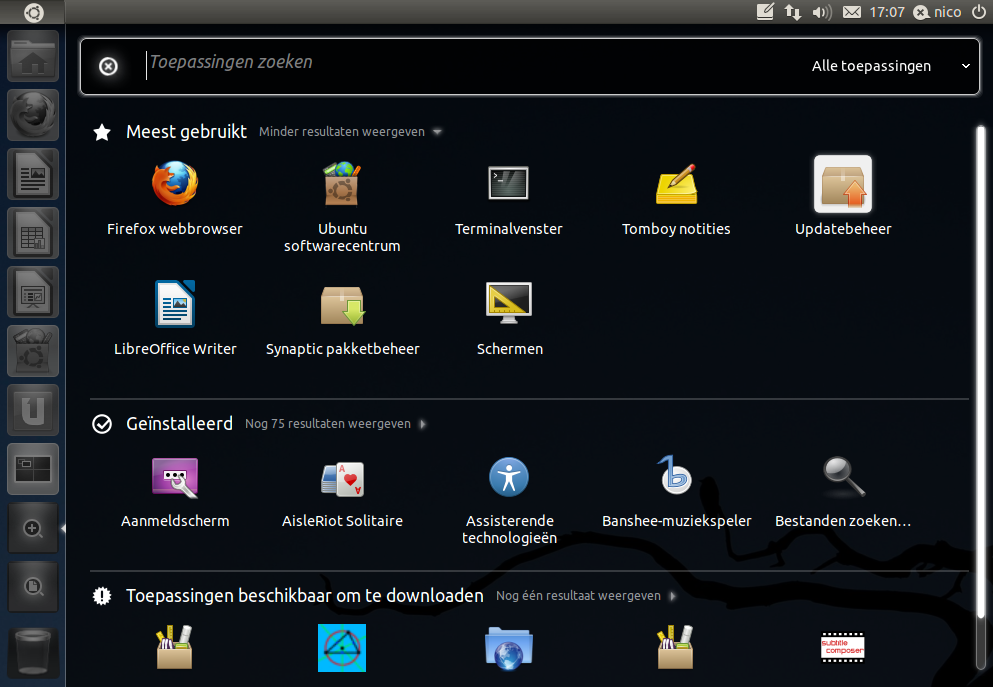This screenshot has height=687, width=993.
Task: Open the power session menu
Action: tap(978, 12)
